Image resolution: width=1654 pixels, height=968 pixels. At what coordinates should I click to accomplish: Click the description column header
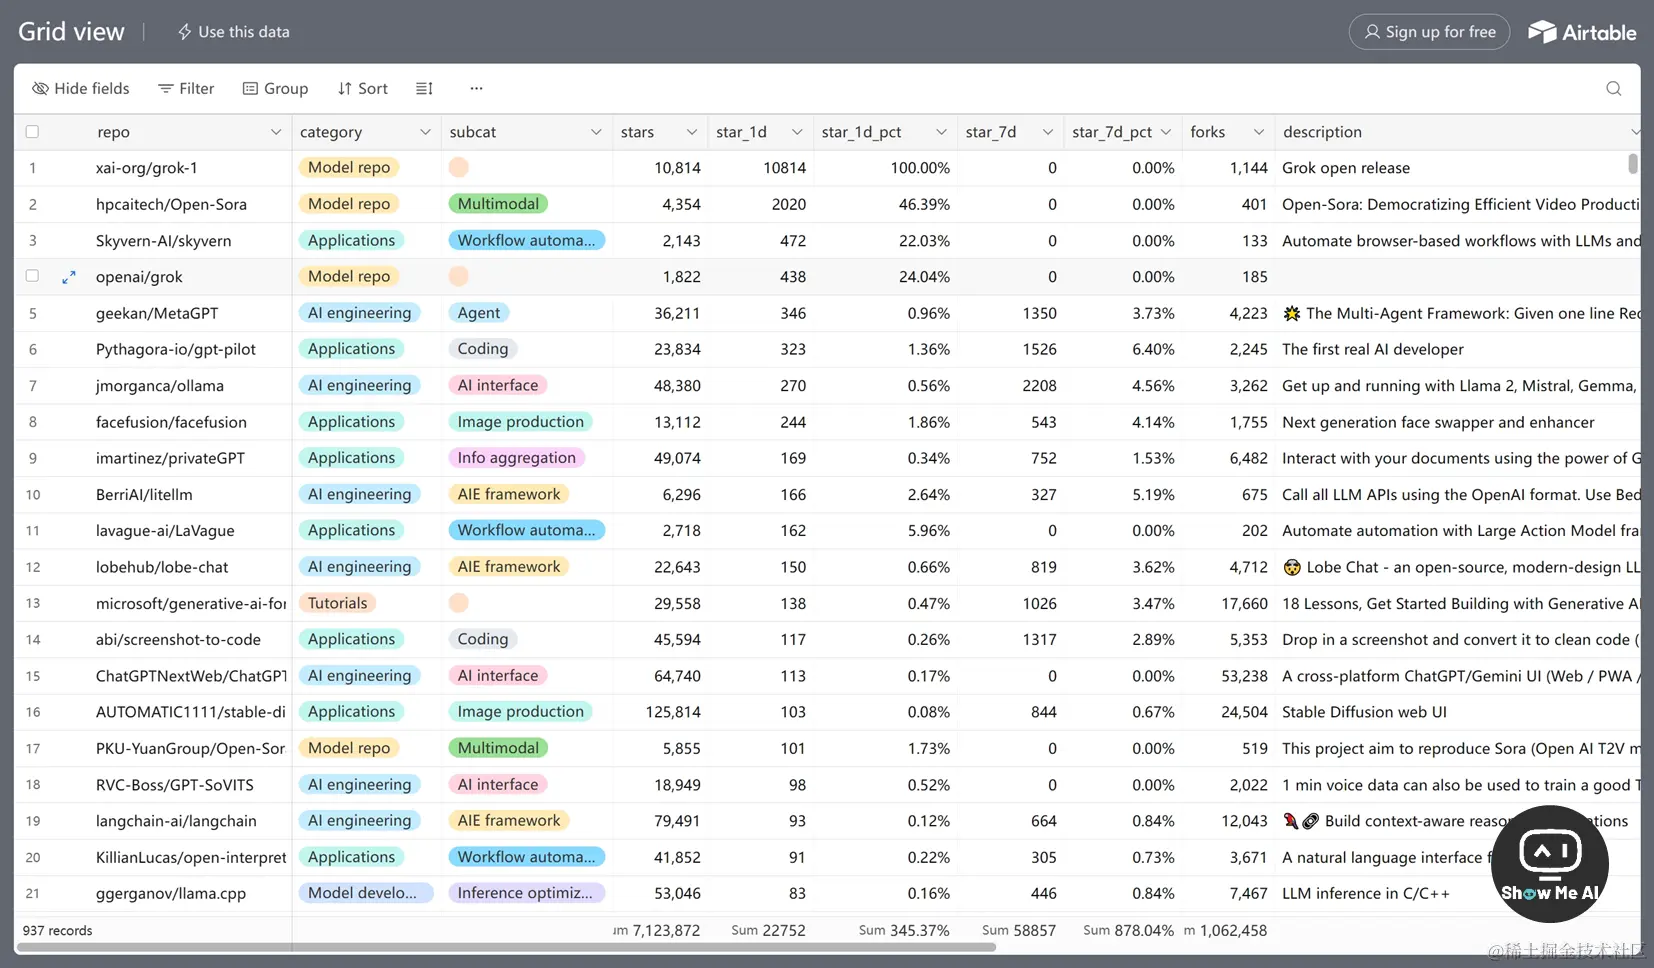pyautogui.click(x=1458, y=132)
